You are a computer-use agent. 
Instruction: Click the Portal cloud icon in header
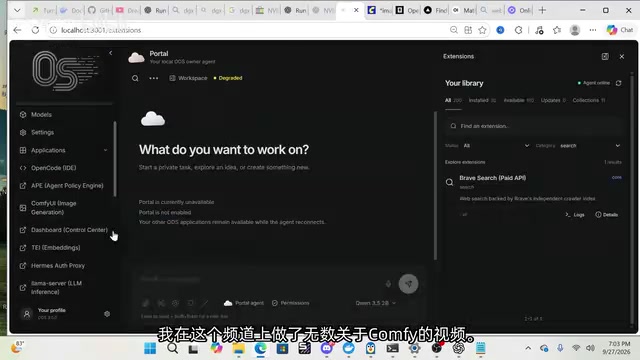coord(136,58)
